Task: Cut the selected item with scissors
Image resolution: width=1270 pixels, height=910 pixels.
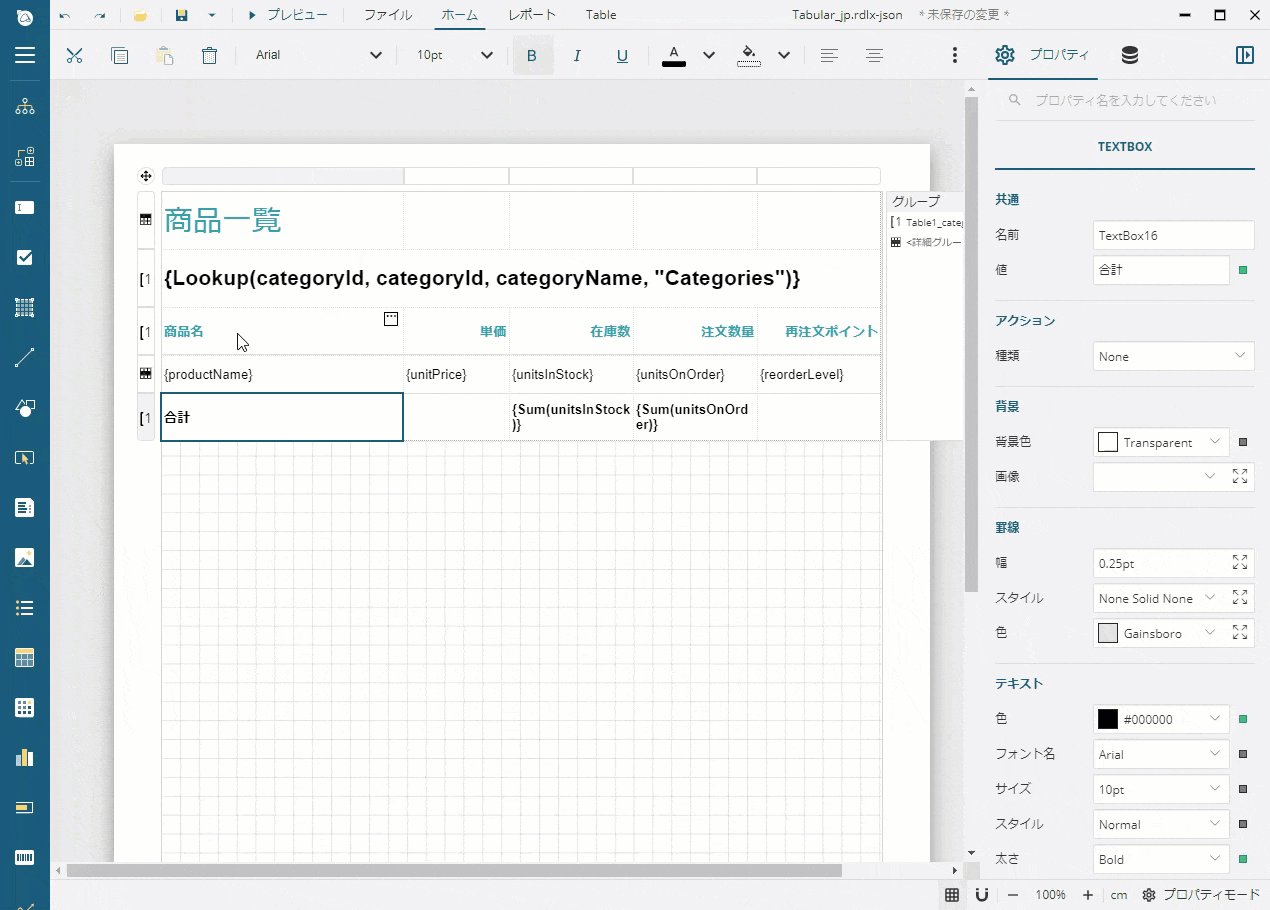Action: point(74,55)
